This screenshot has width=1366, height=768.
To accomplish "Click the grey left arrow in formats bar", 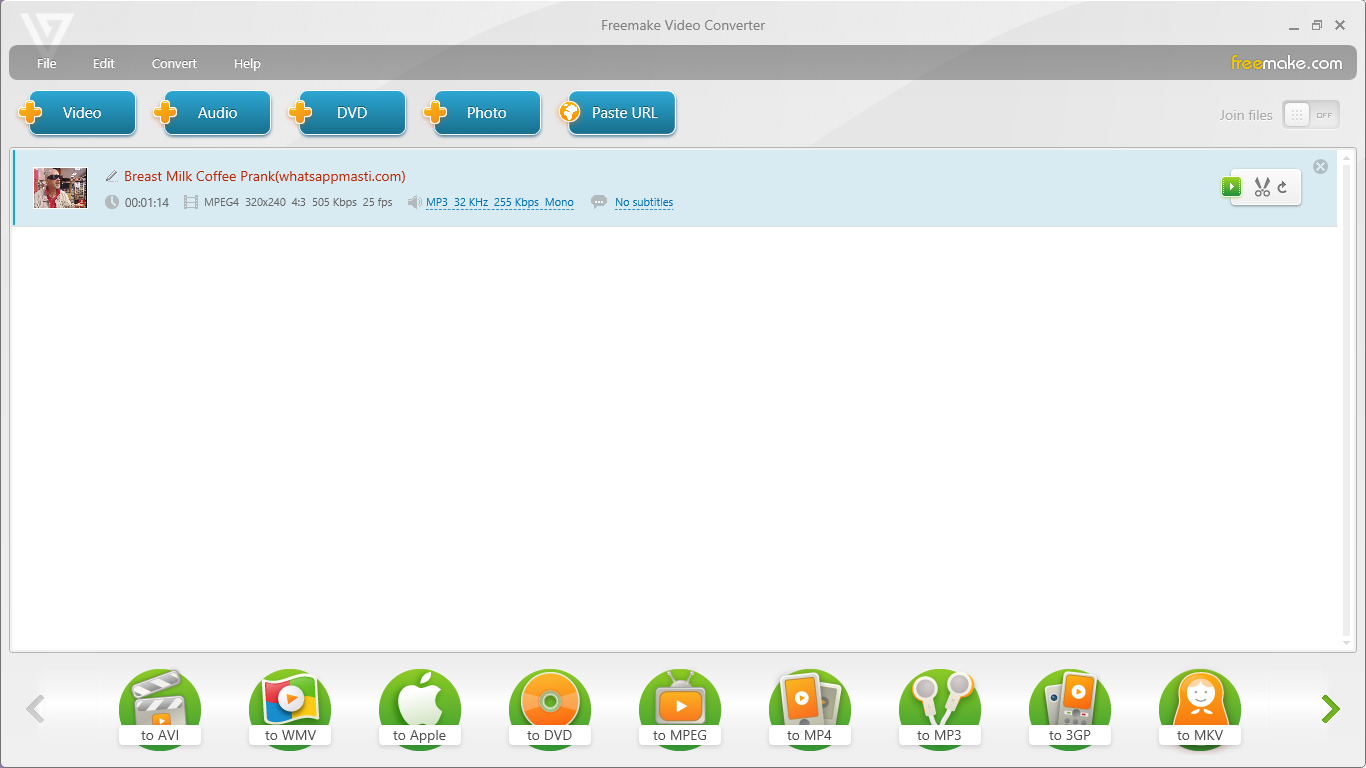I will (x=35, y=709).
